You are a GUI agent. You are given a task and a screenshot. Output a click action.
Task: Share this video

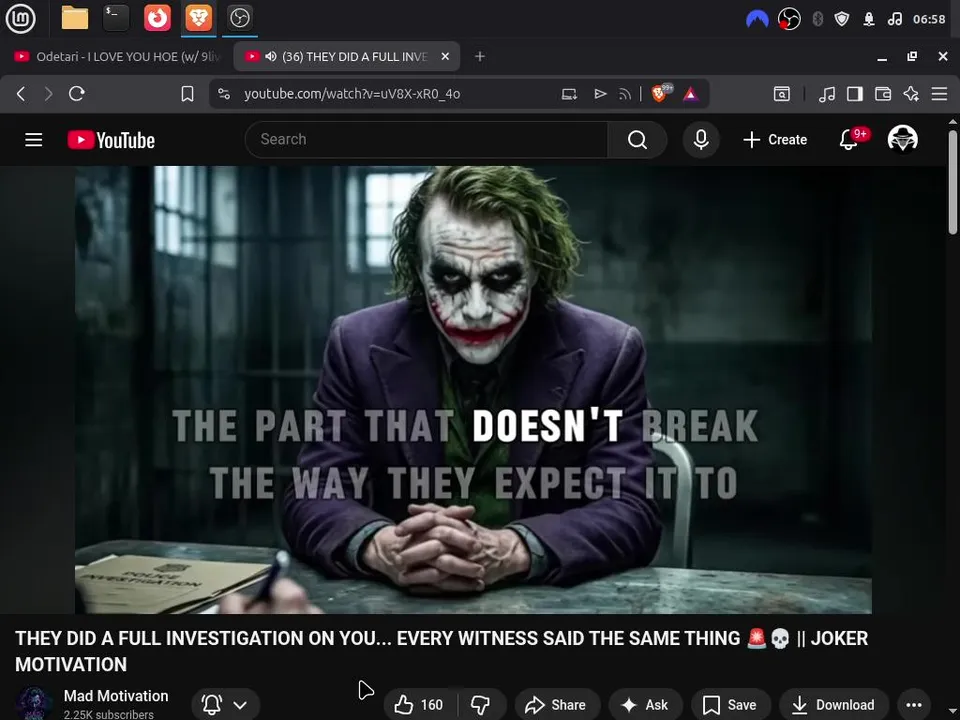[555, 705]
